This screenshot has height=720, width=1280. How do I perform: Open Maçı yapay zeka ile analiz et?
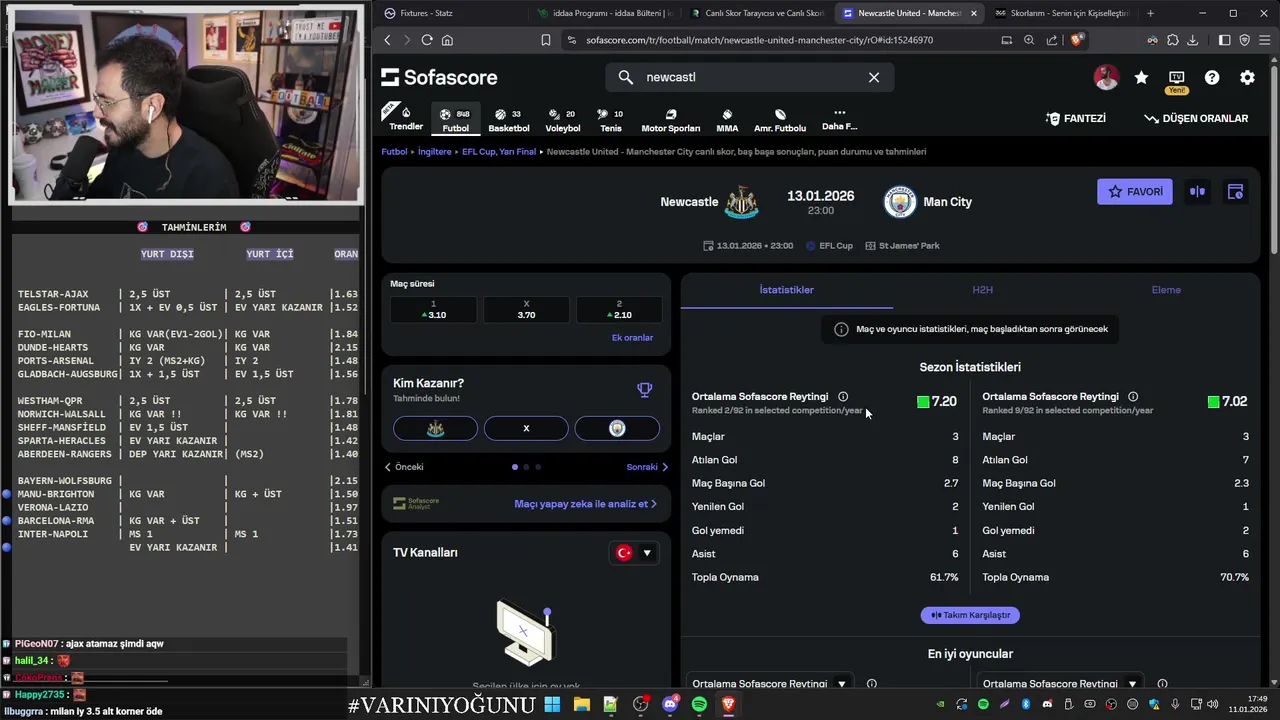(x=585, y=504)
